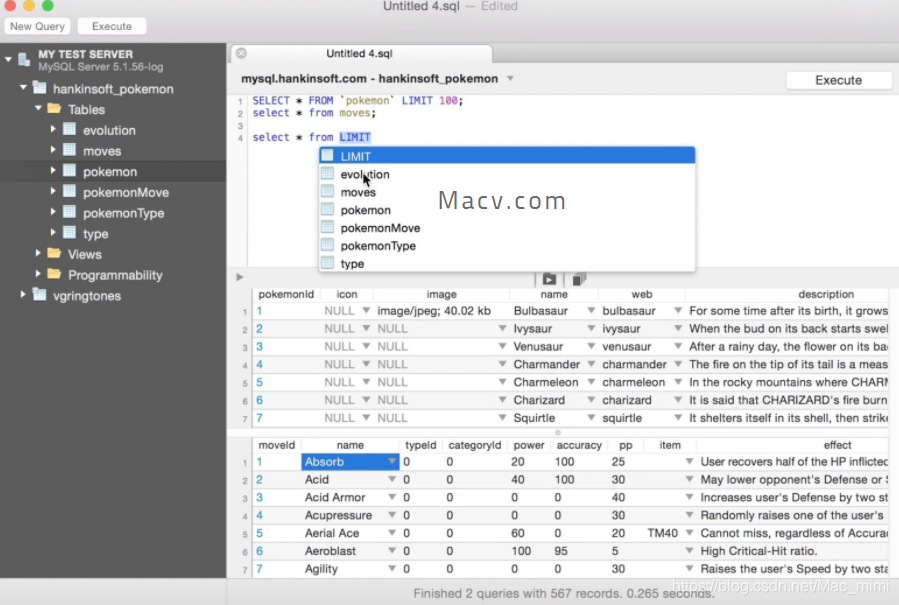Image resolution: width=899 pixels, height=605 pixels.
Task: Select the pokemonType table in sidebar
Action: point(123,213)
